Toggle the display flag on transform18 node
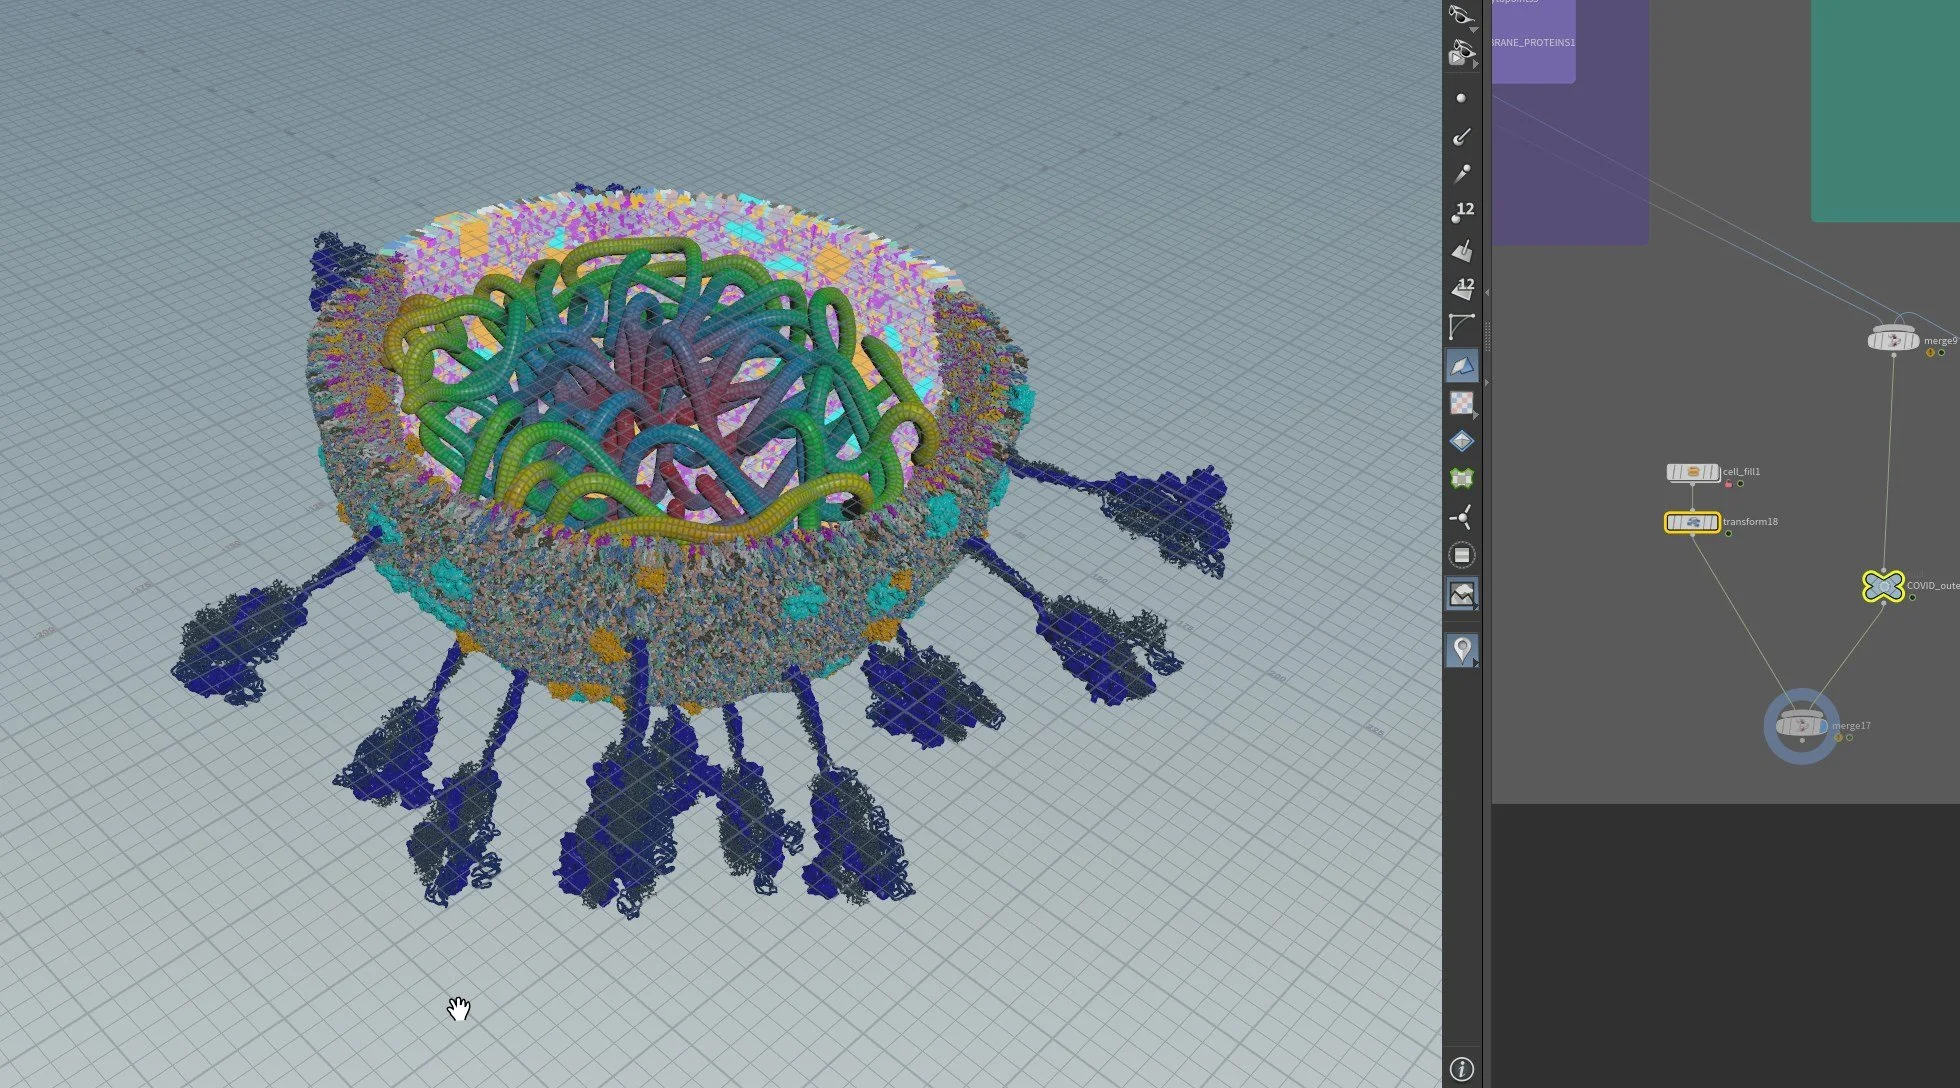 click(1714, 522)
